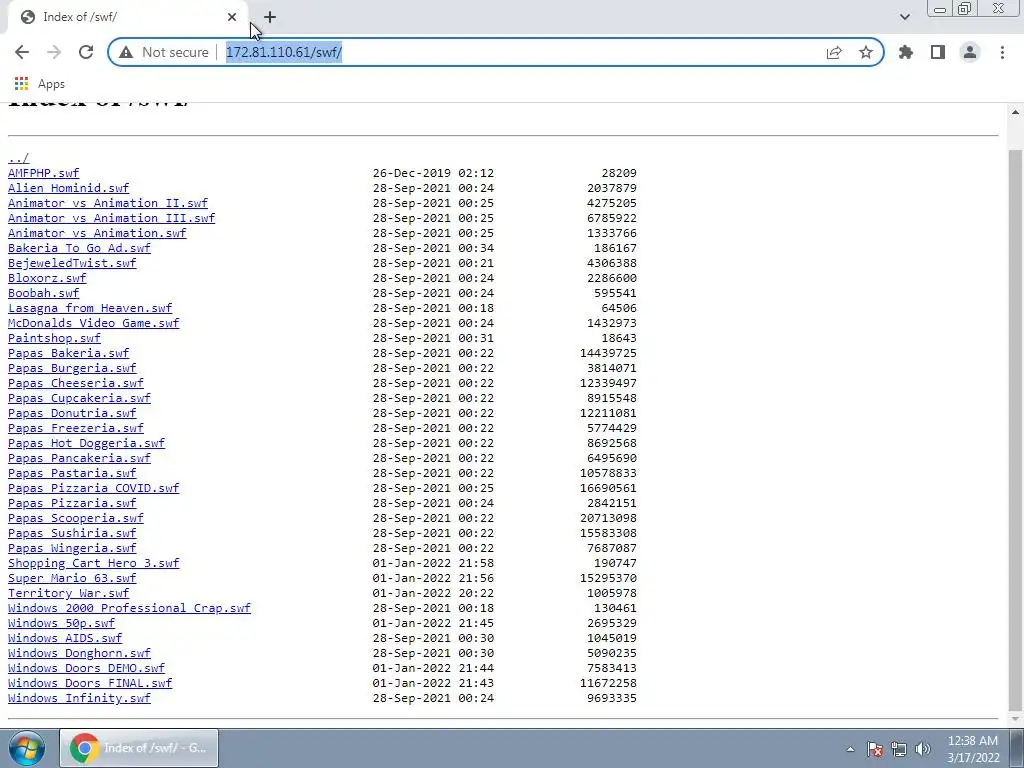Image resolution: width=1024 pixels, height=768 pixels.
Task: Open the tab search dropdown arrow
Action: (904, 17)
